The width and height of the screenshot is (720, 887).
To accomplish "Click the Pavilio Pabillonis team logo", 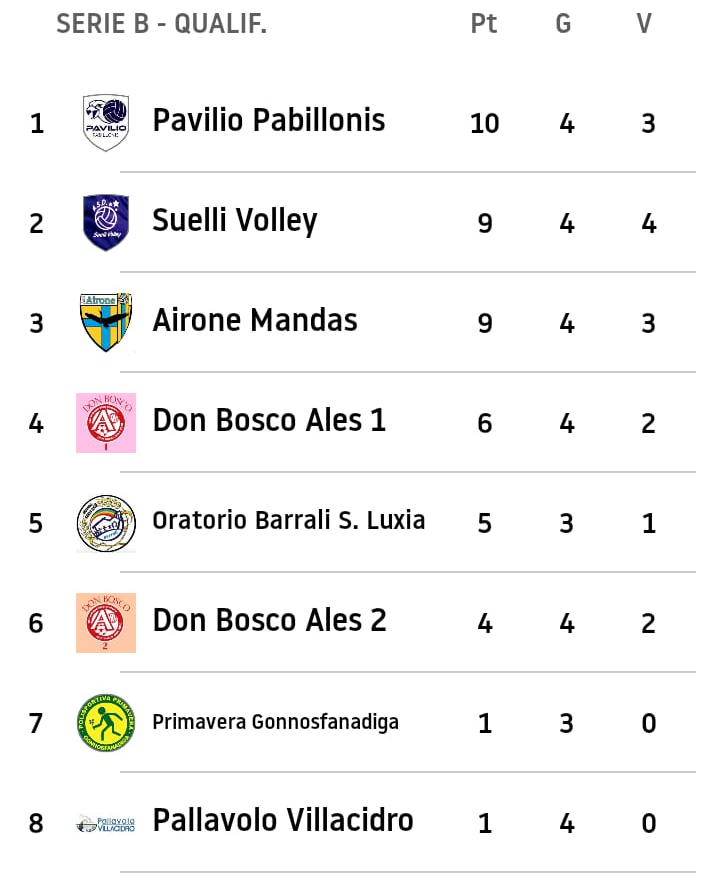I will click(106, 122).
